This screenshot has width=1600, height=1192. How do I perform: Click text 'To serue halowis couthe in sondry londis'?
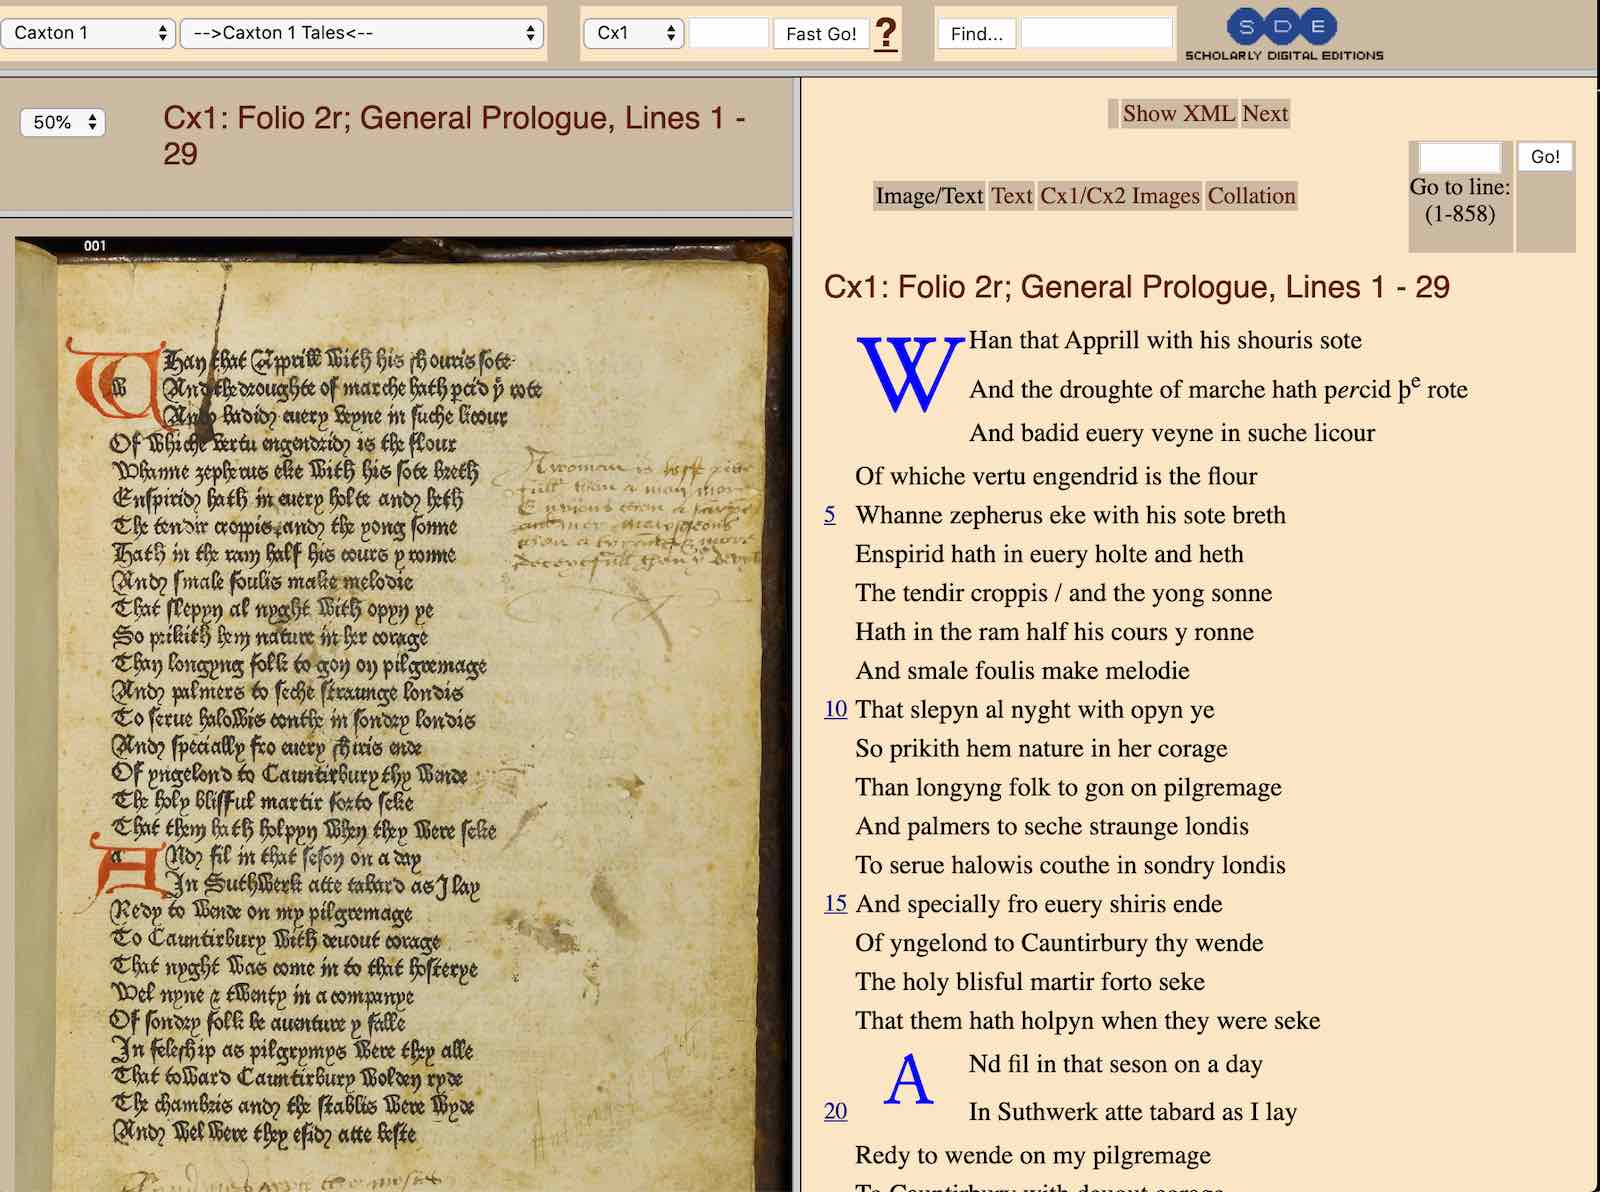(1070, 865)
